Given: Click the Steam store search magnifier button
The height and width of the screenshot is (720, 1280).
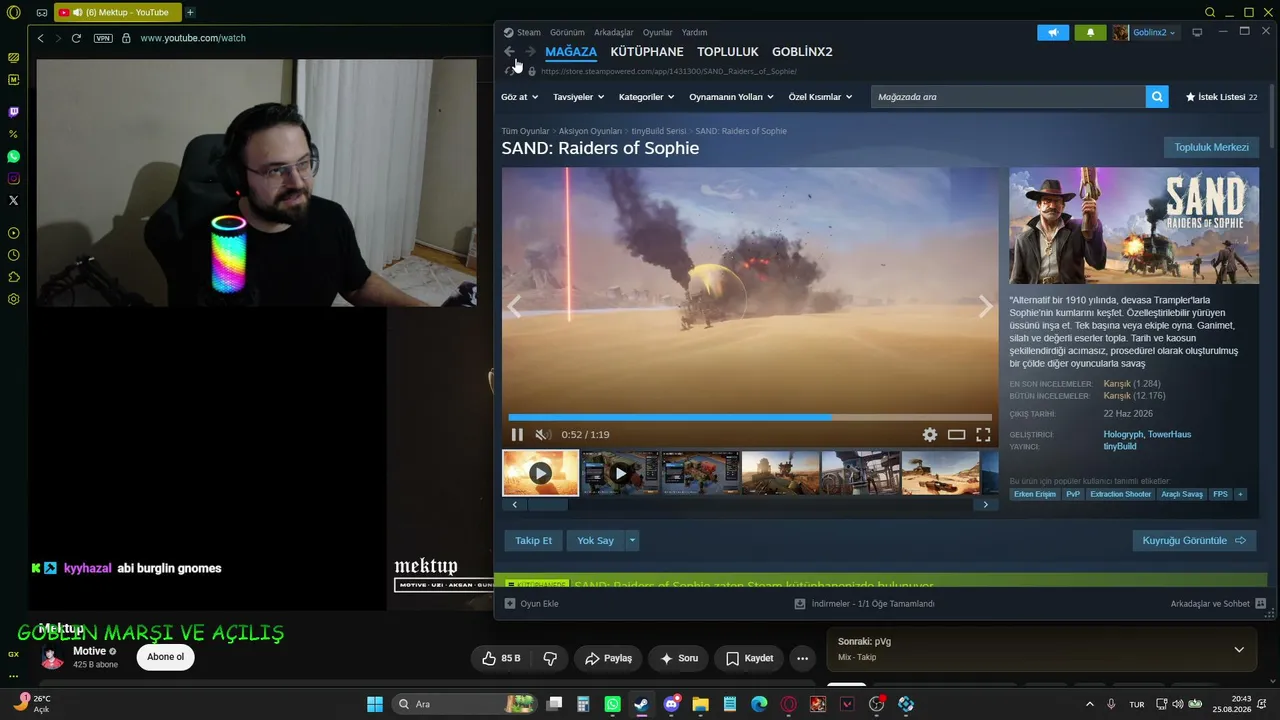Looking at the screenshot, I should tap(1157, 97).
